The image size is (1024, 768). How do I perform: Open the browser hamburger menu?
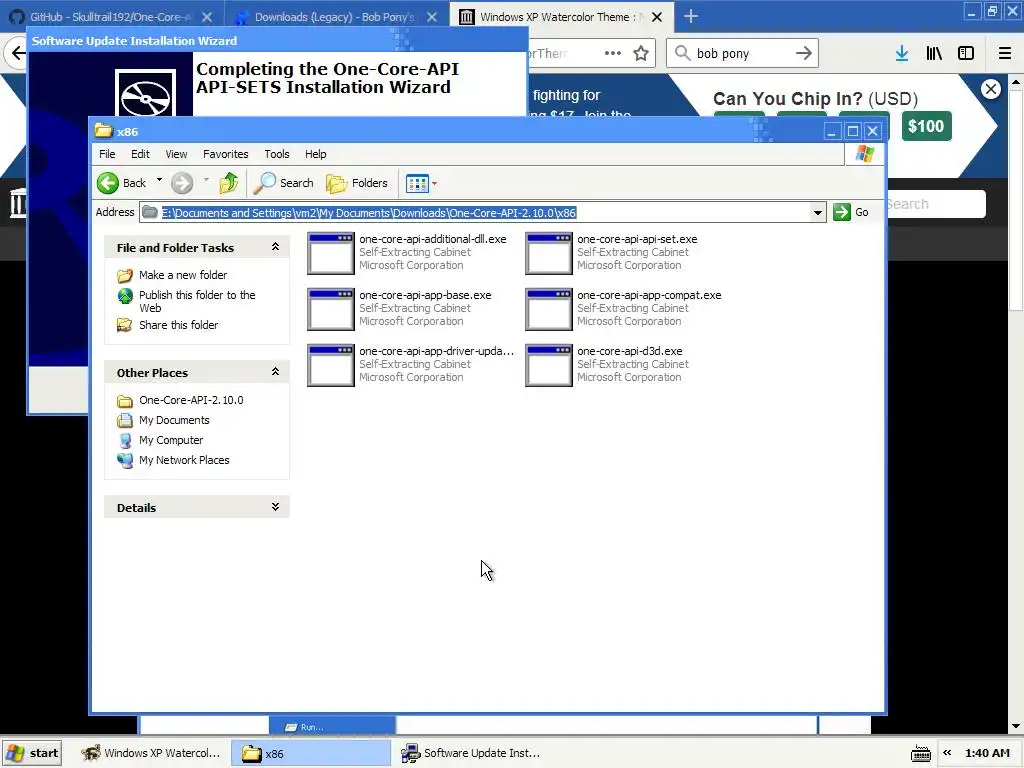pyautogui.click(x=1004, y=53)
